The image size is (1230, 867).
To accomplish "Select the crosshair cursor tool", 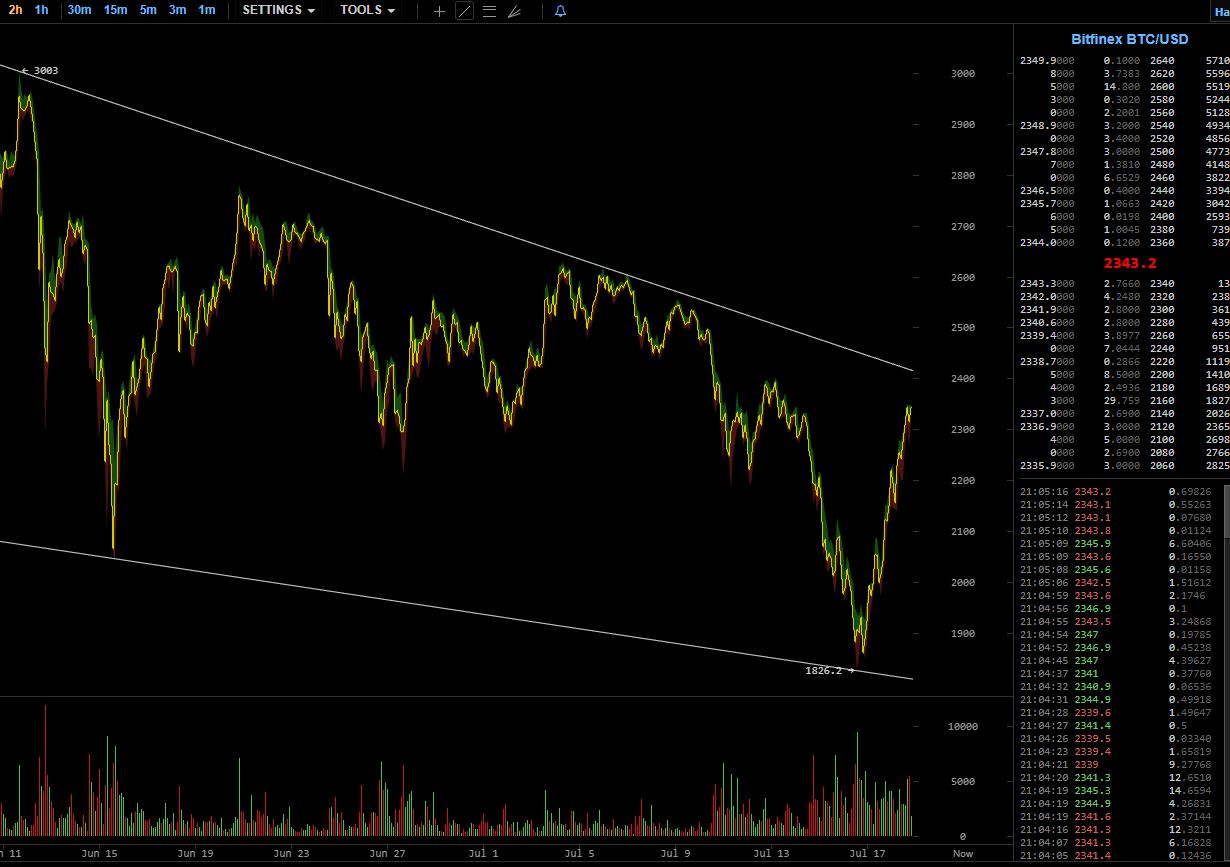I will [x=439, y=11].
